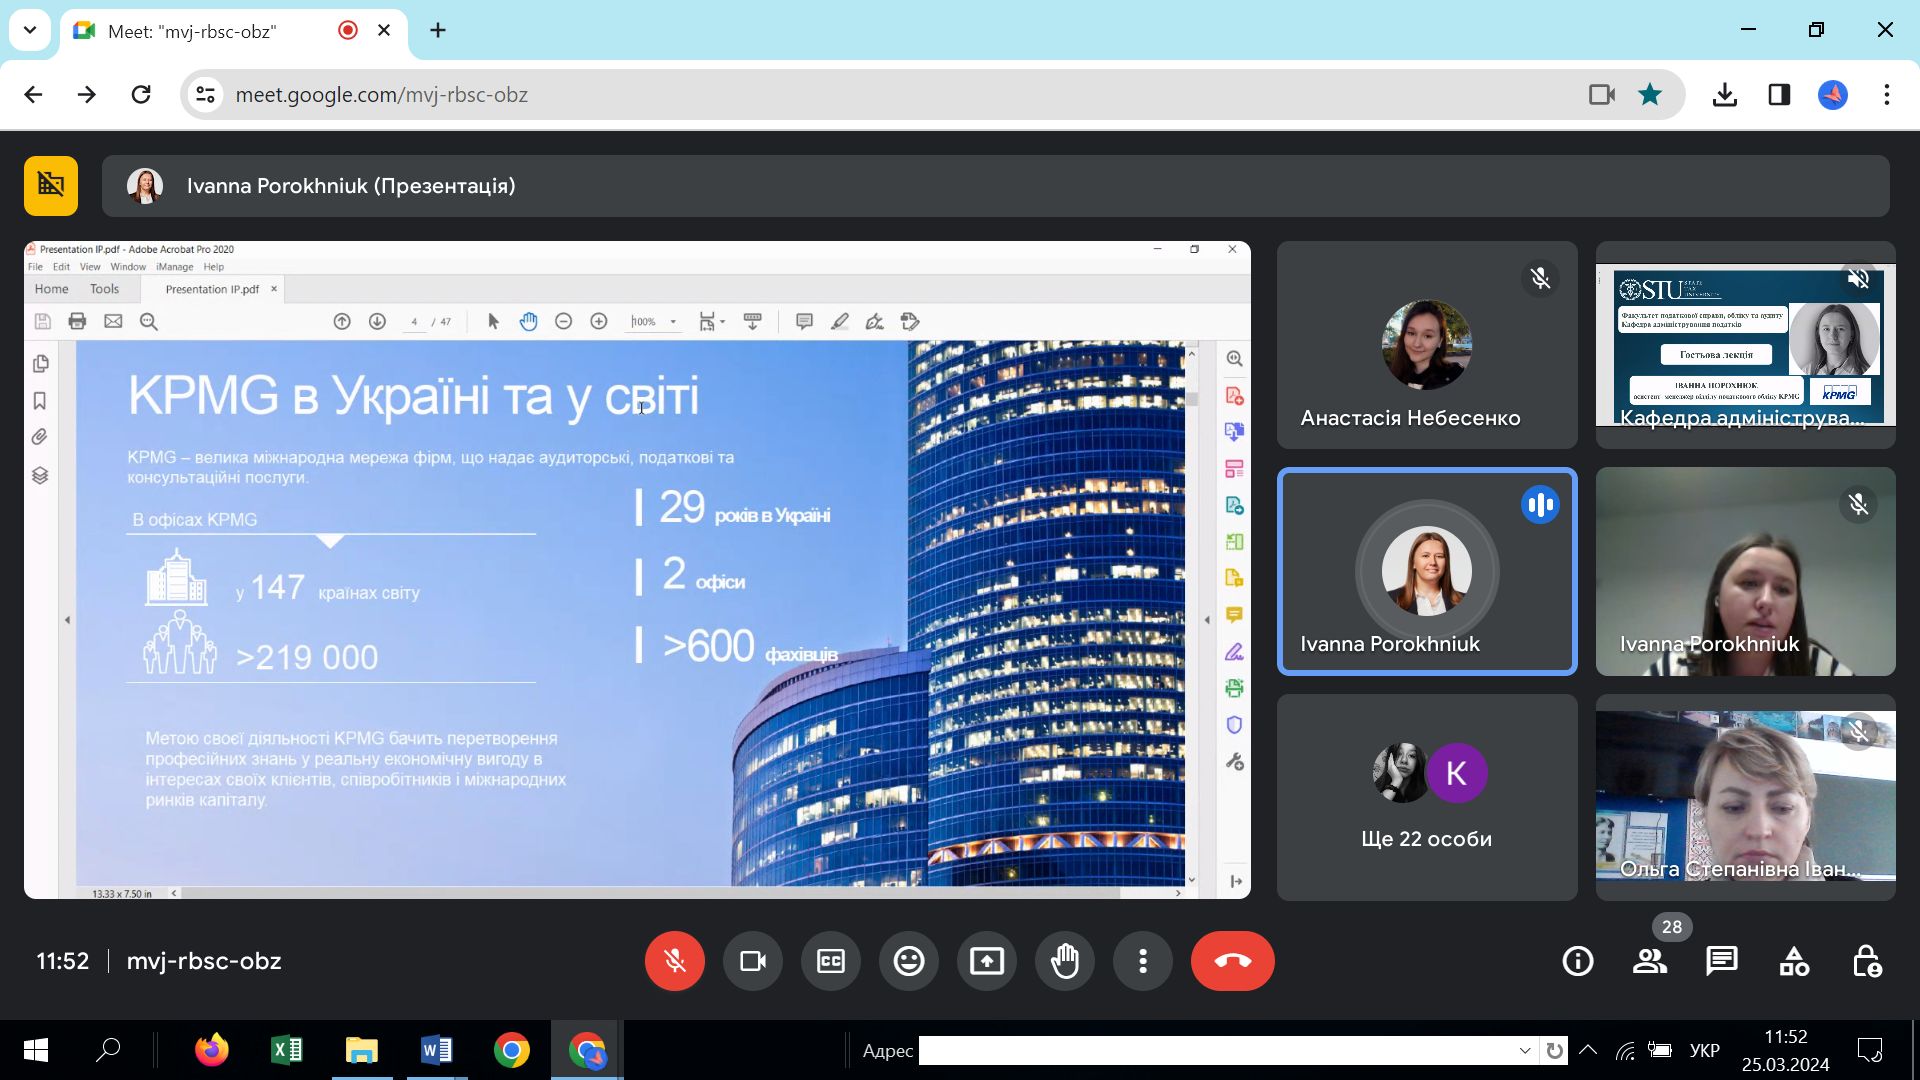This screenshot has width=1920, height=1080.
Task: Click the Acrobat print icon
Action: click(x=77, y=321)
